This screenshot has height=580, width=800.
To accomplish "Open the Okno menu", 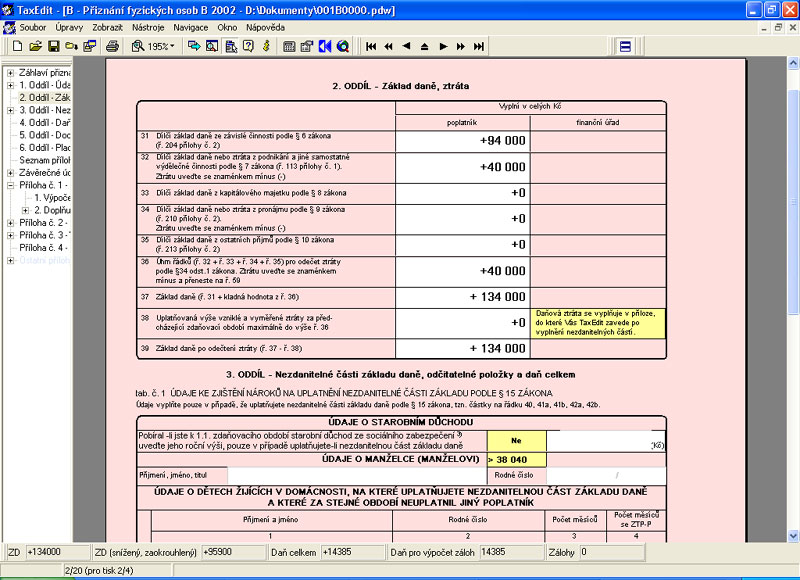I will click(227, 28).
